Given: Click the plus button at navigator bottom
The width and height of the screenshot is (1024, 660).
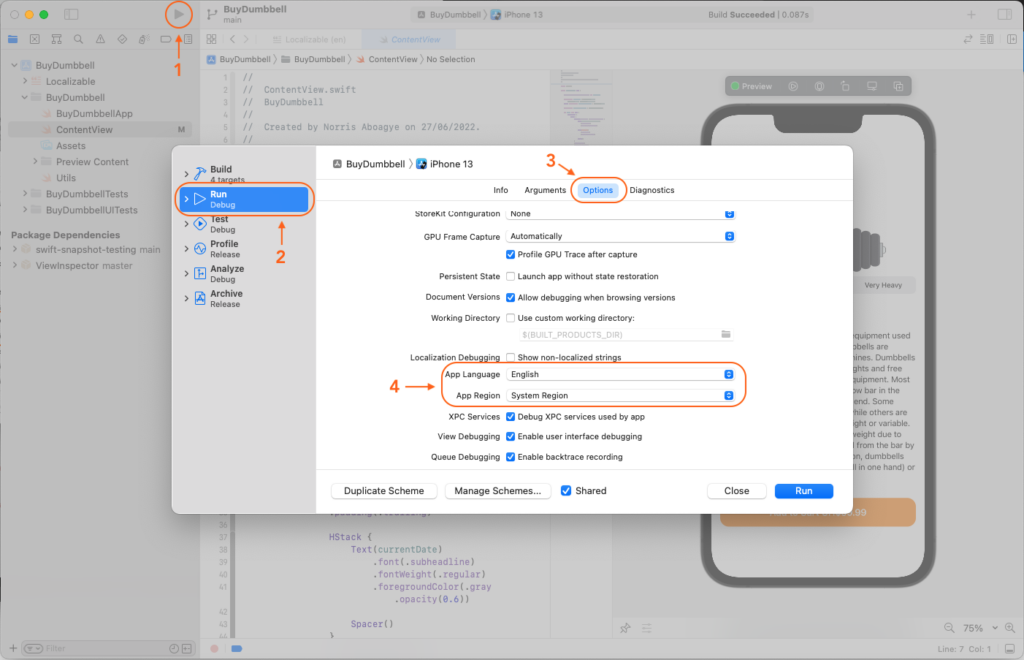Looking at the screenshot, I should tap(13, 648).
